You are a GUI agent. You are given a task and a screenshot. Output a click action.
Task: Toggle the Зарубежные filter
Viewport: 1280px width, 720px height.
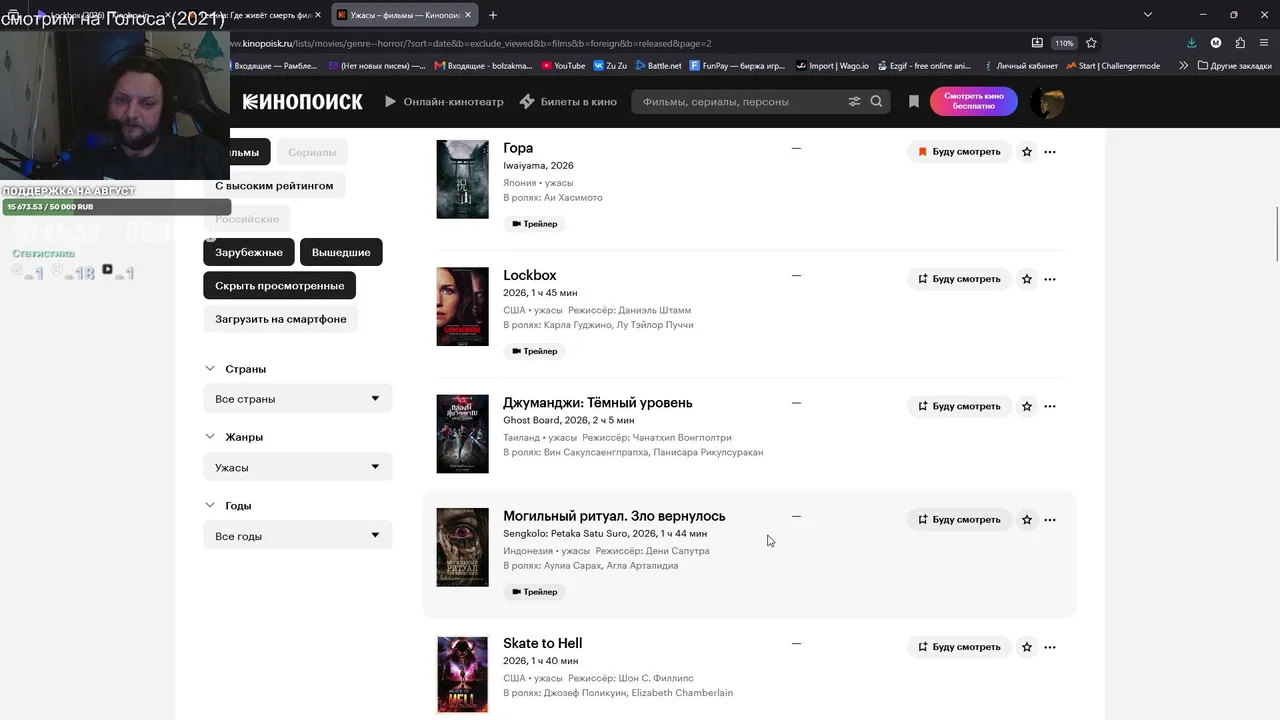click(249, 252)
